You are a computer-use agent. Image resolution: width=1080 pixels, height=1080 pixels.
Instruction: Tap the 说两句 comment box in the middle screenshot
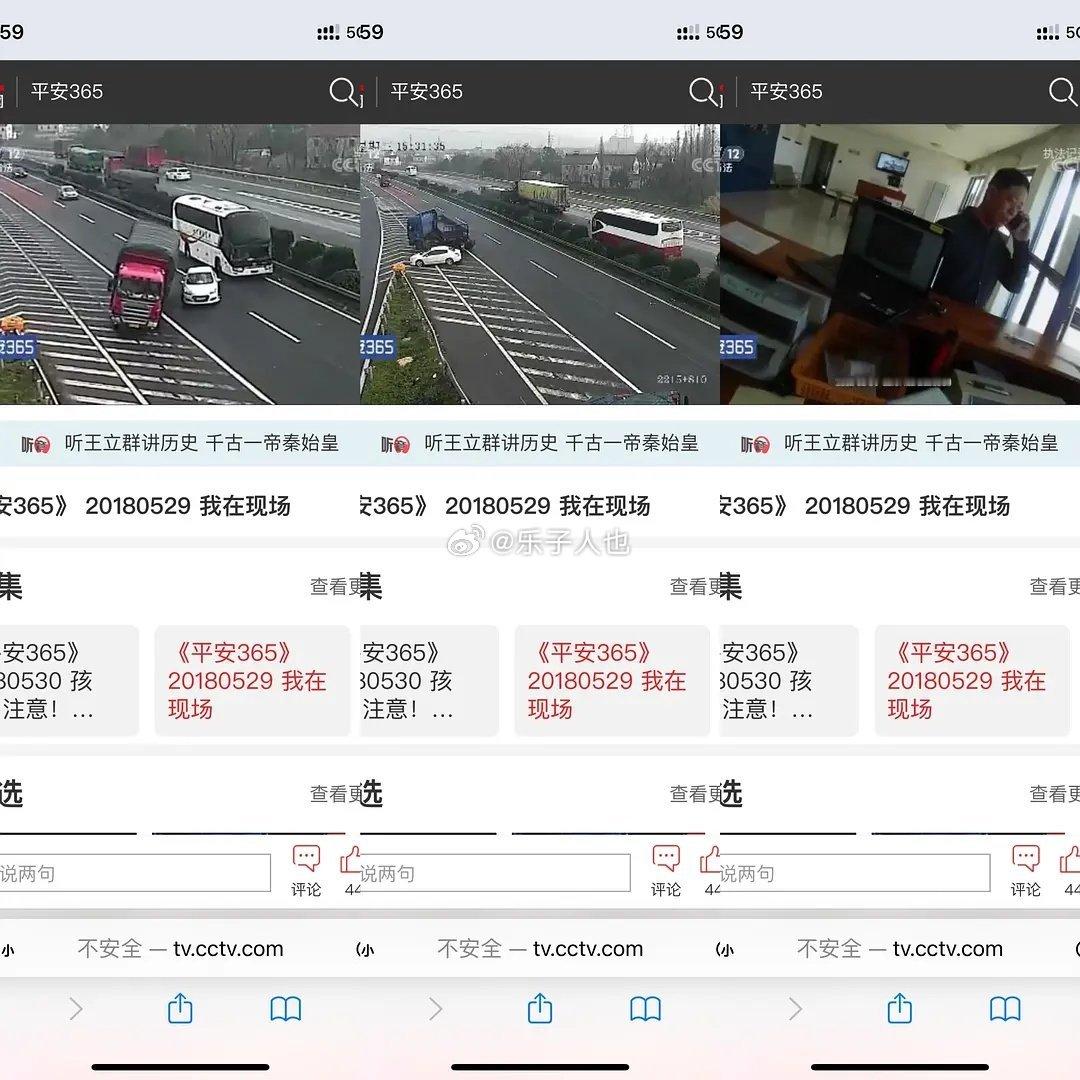pyautogui.click(x=495, y=873)
